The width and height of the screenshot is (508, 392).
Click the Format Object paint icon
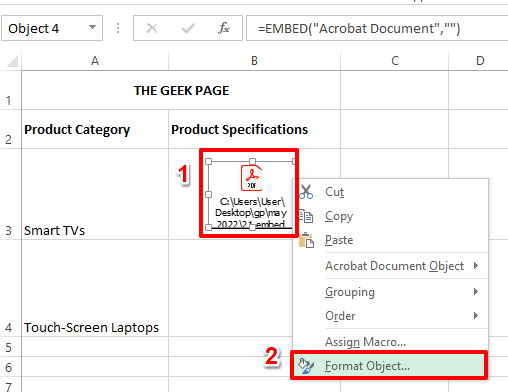(x=306, y=366)
